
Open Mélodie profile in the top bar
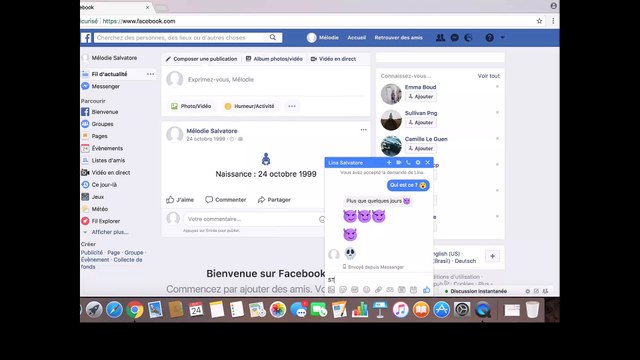(x=323, y=38)
